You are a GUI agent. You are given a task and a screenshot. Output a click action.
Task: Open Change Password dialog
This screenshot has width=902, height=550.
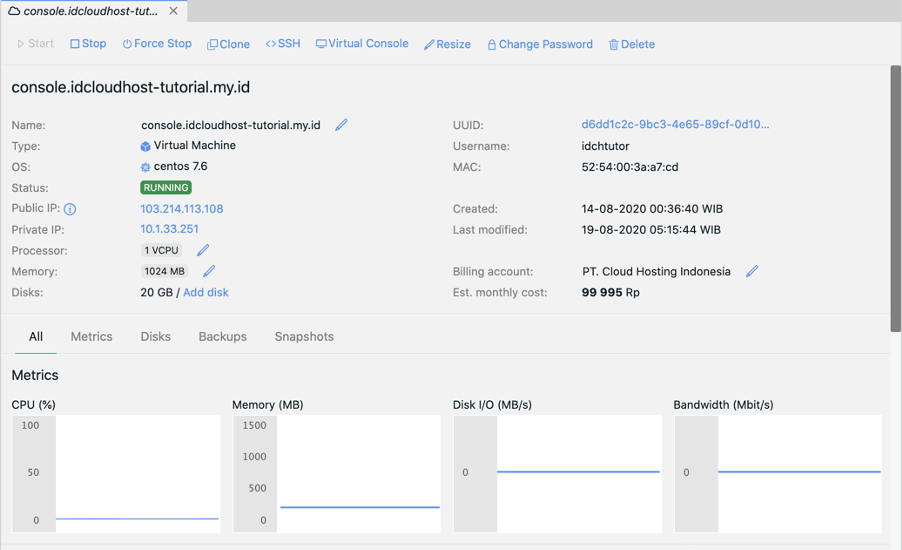pos(540,44)
